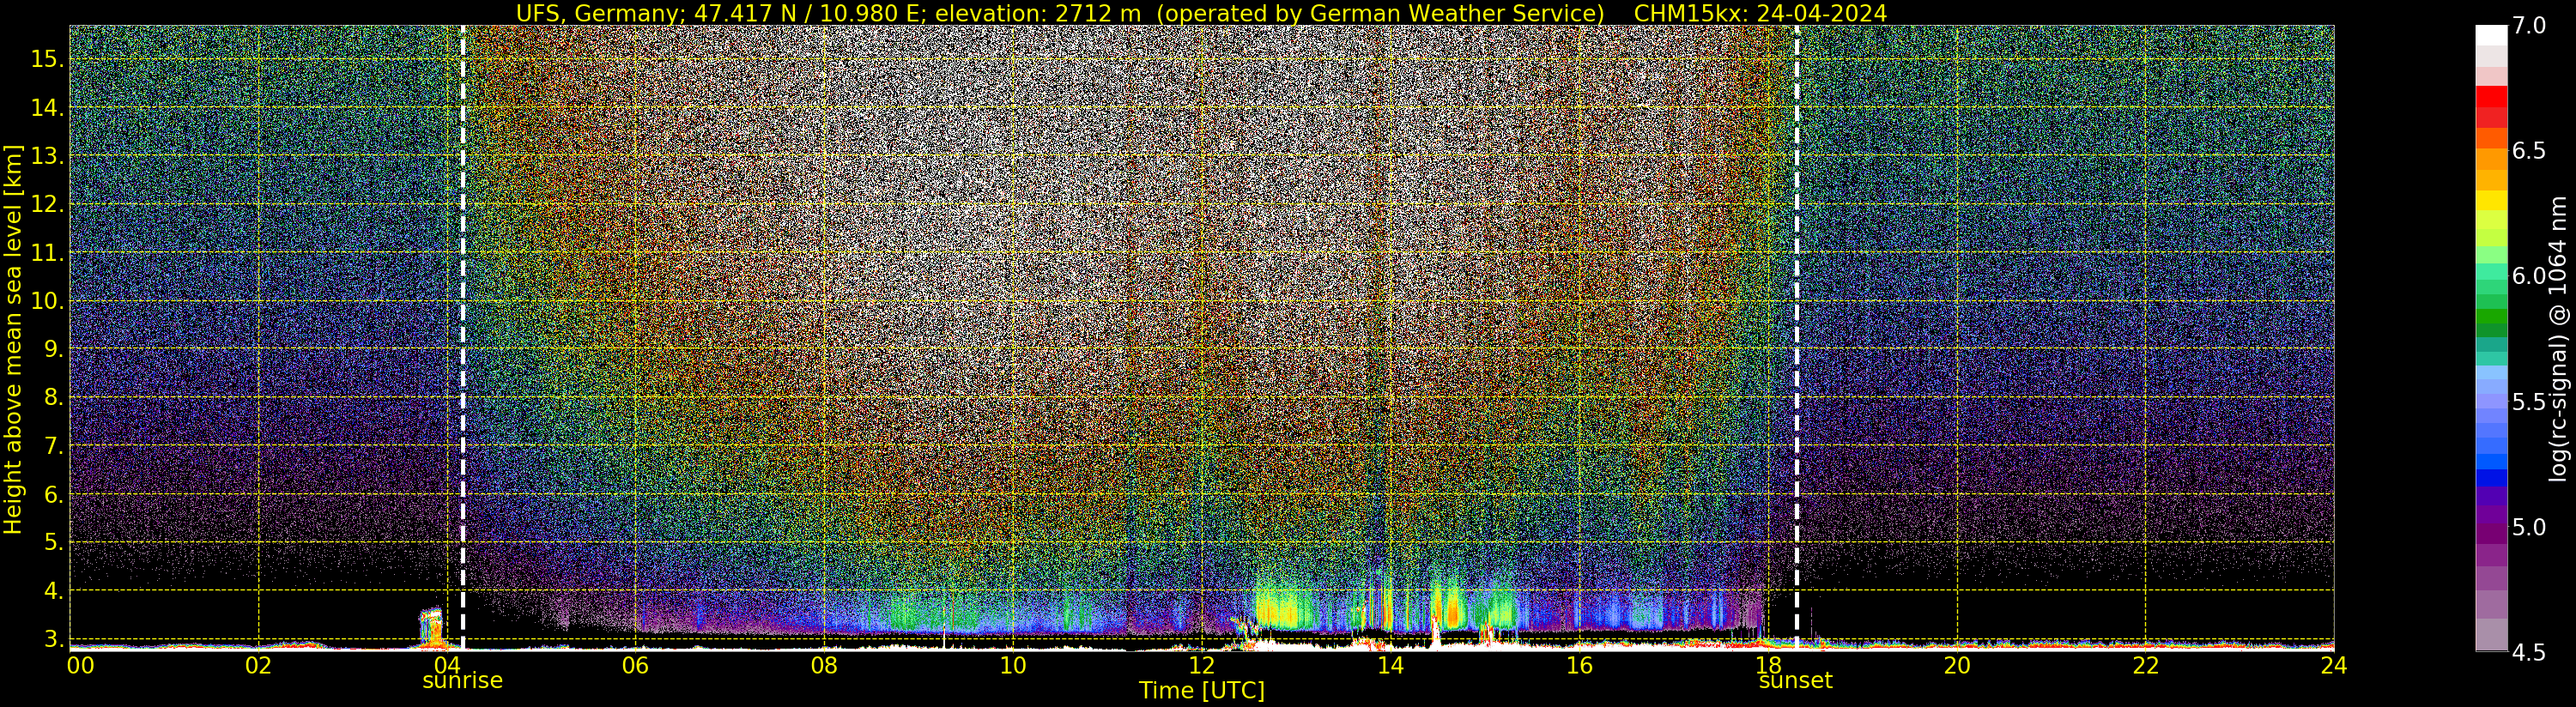The width and height of the screenshot is (2576, 707).
Task: Click the '08' tick on the time axis
Action: [824, 665]
